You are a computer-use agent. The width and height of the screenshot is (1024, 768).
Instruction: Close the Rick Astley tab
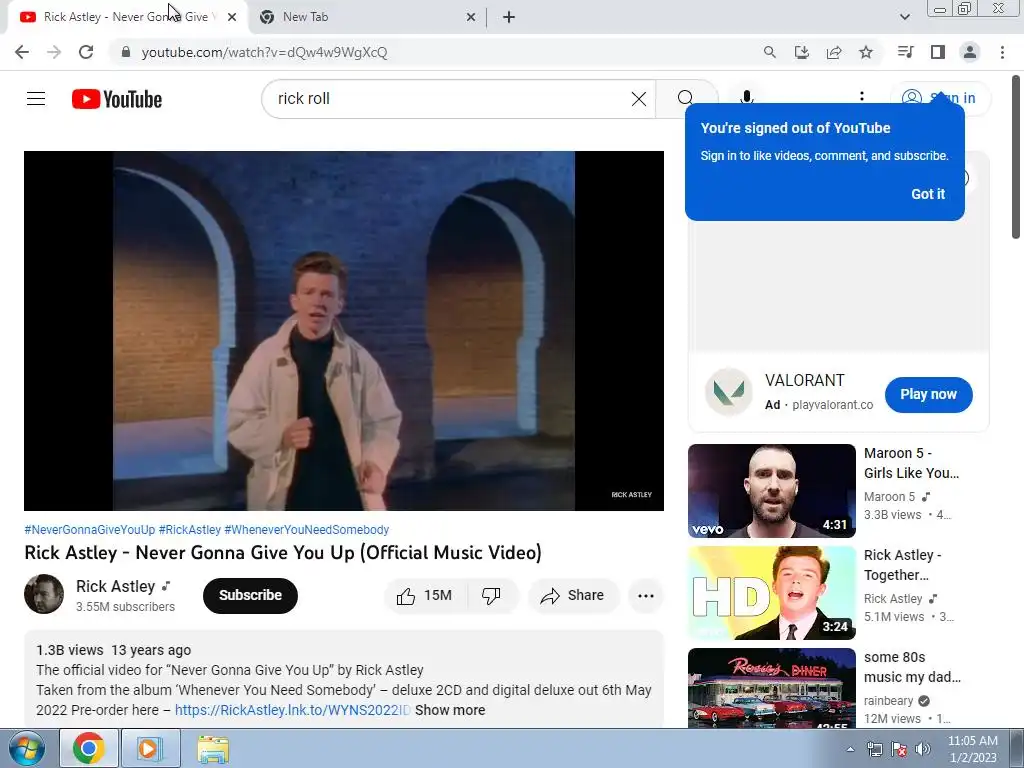tap(232, 17)
